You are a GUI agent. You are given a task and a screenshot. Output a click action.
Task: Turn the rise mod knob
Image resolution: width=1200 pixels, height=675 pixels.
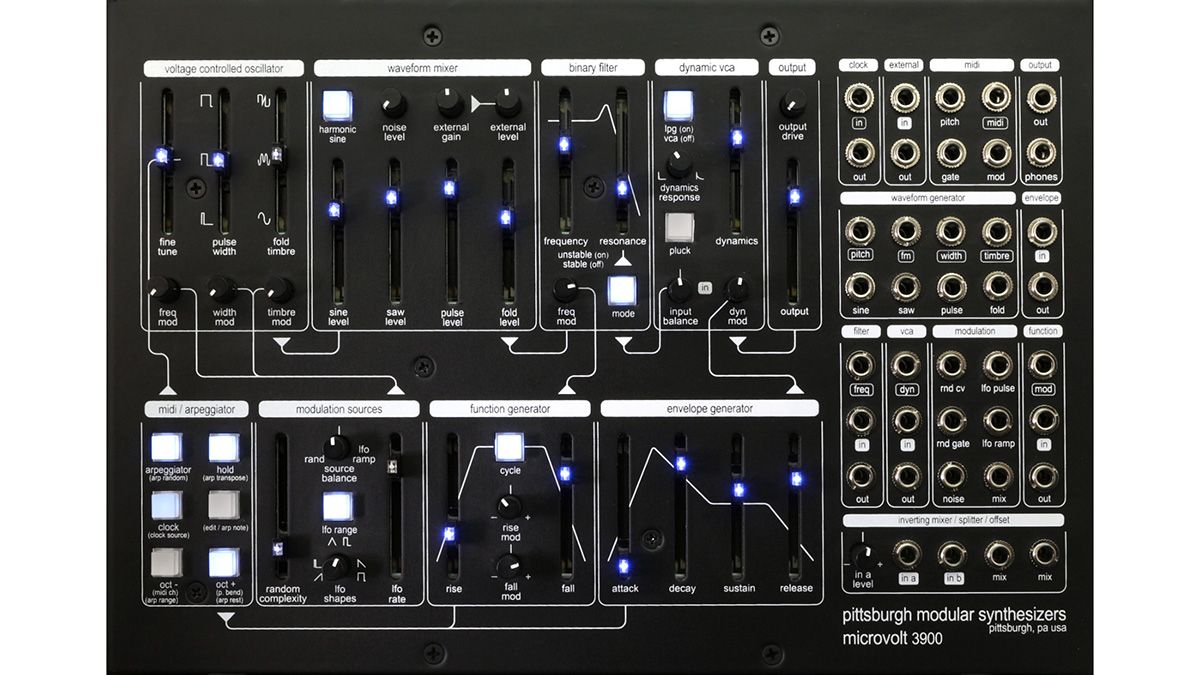510,505
